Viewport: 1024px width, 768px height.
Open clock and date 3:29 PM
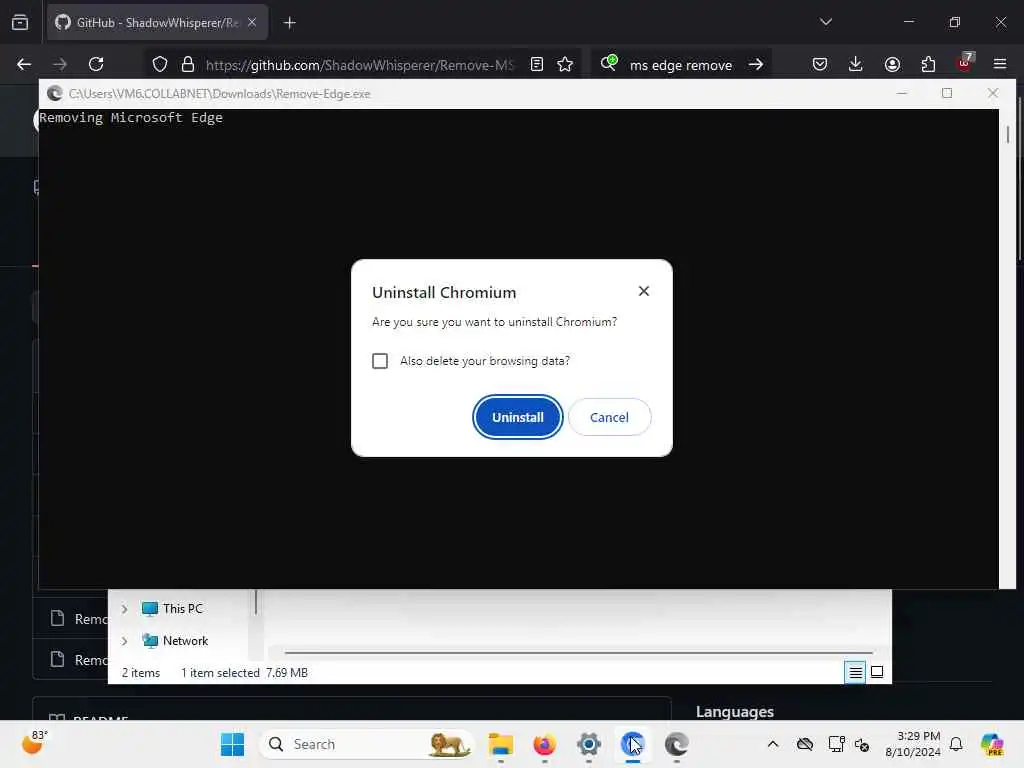click(x=912, y=744)
